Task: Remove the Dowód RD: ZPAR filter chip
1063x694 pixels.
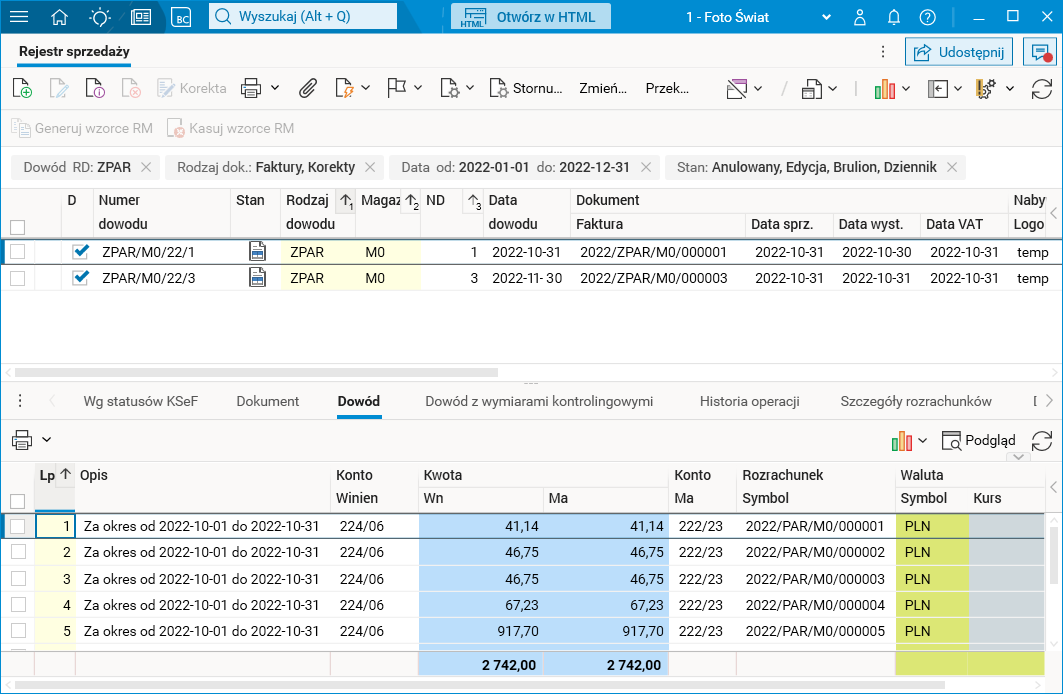Action: pos(146,168)
